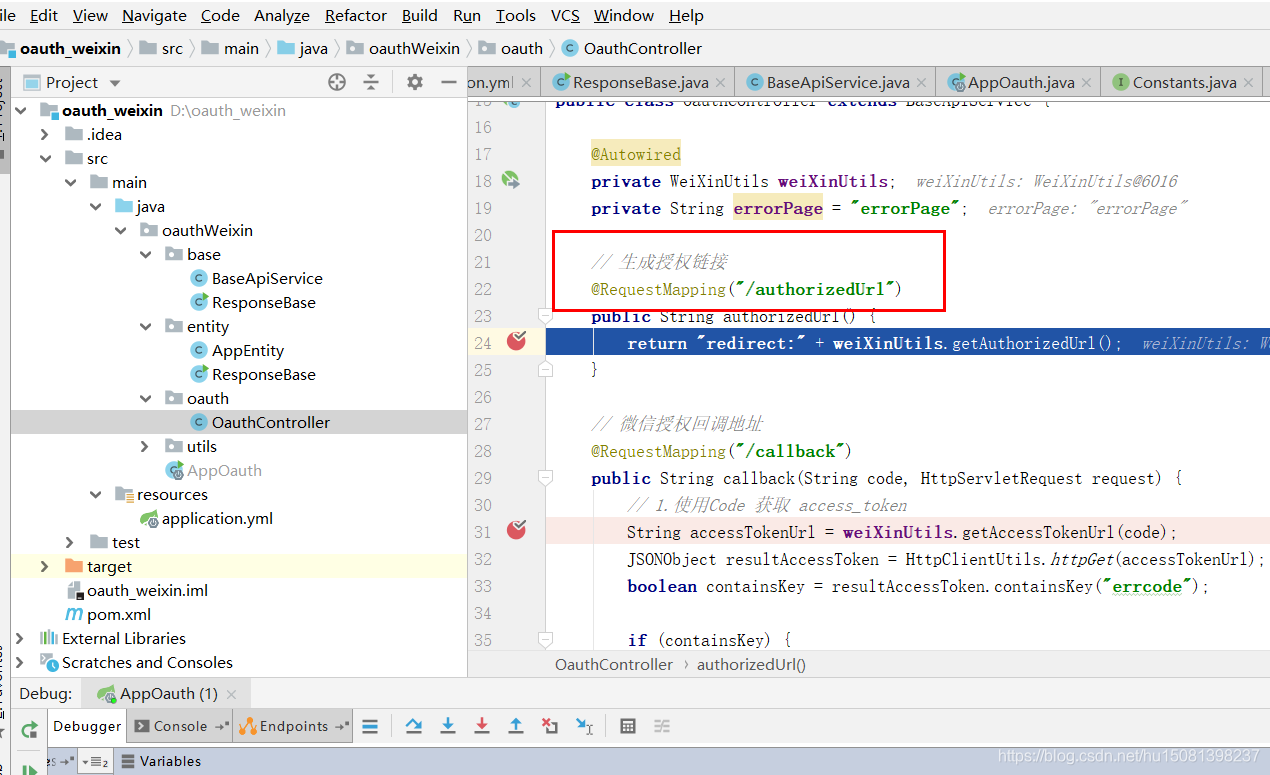Show execution point in debugger toolbar
The width and height of the screenshot is (1270, 775).
[x=370, y=726]
